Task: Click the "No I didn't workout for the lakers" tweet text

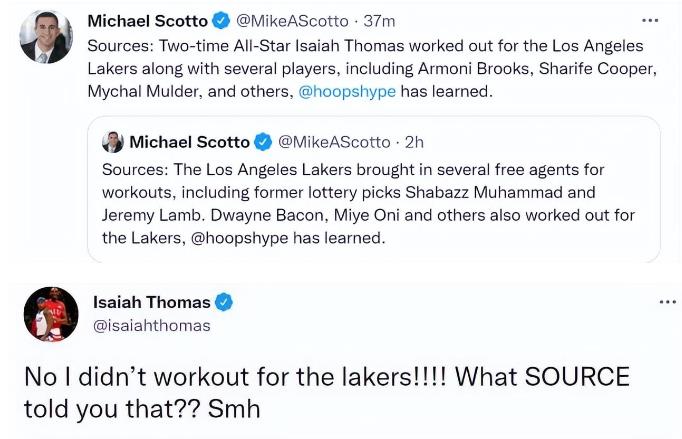Action: point(326,392)
